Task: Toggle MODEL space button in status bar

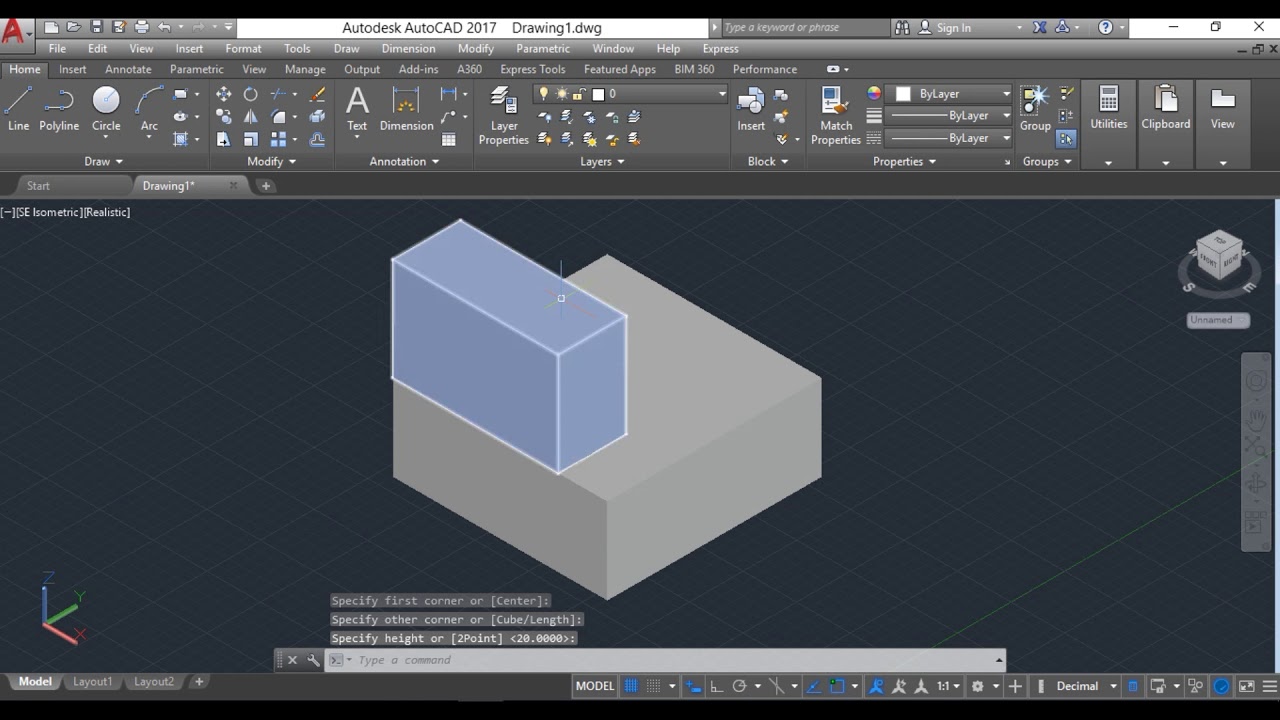Action: pyautogui.click(x=595, y=686)
